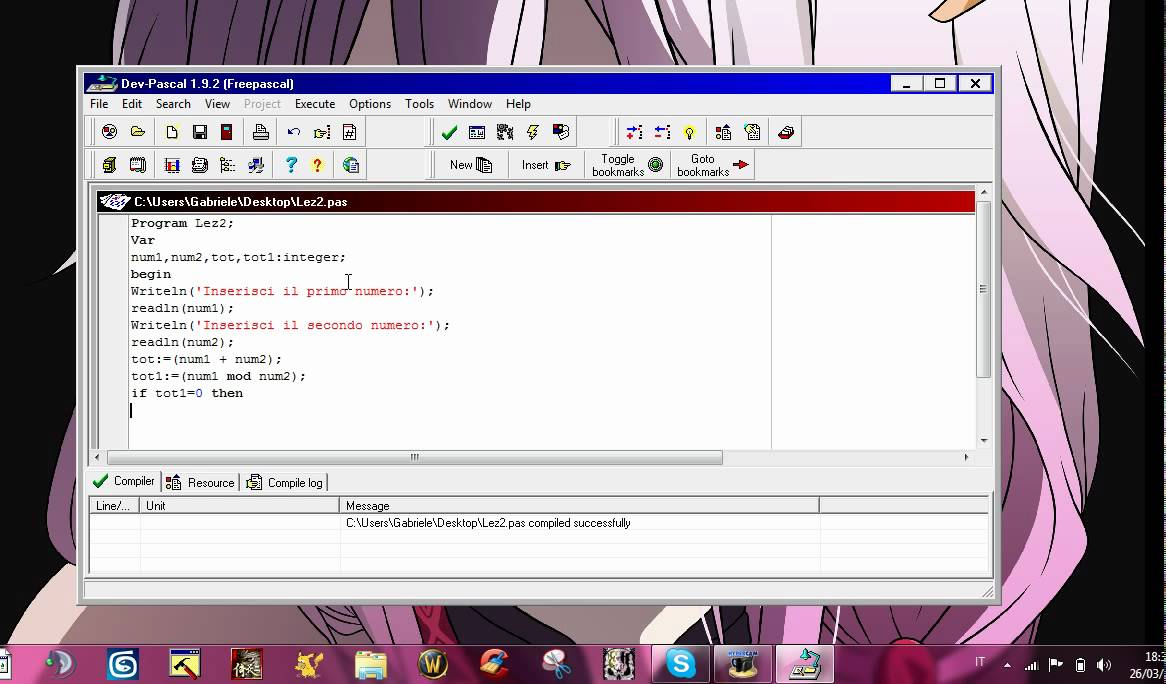Click the yellow light bulb icon
The image size is (1166, 684).
pyautogui.click(x=689, y=132)
